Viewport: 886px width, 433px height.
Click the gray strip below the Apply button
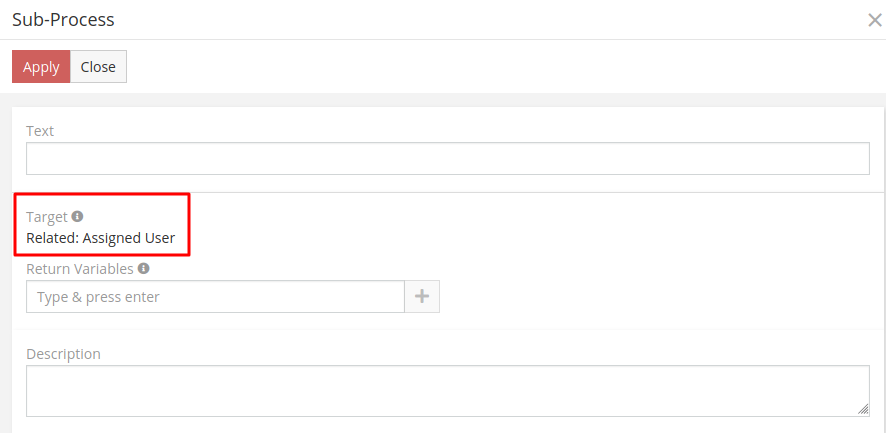[443, 99]
